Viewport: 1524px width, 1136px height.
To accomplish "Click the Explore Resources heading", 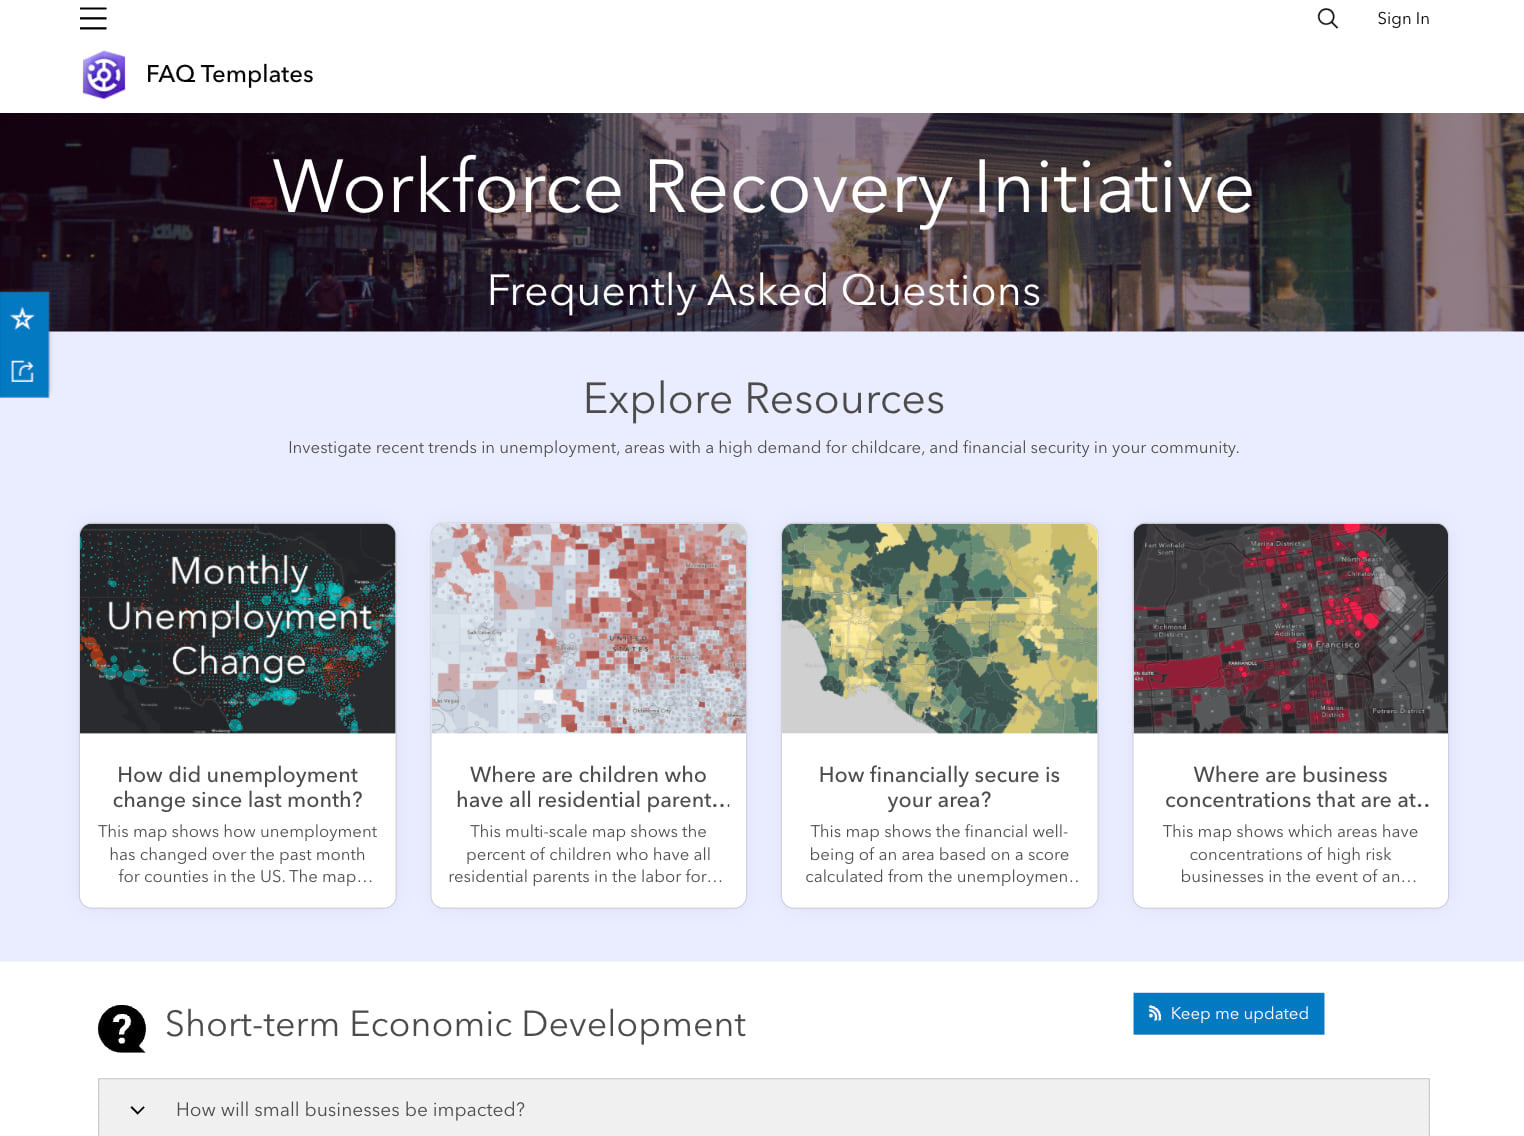I will tap(763, 398).
